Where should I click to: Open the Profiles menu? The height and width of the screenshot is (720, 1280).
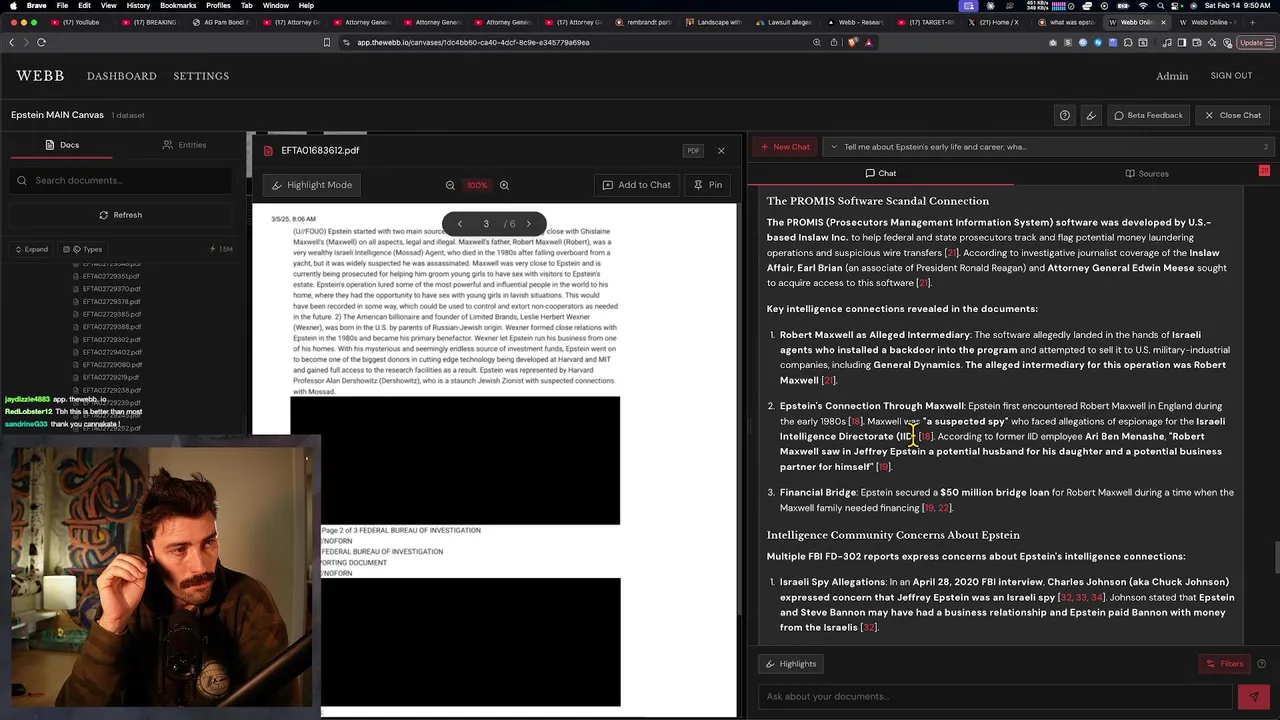218,5
